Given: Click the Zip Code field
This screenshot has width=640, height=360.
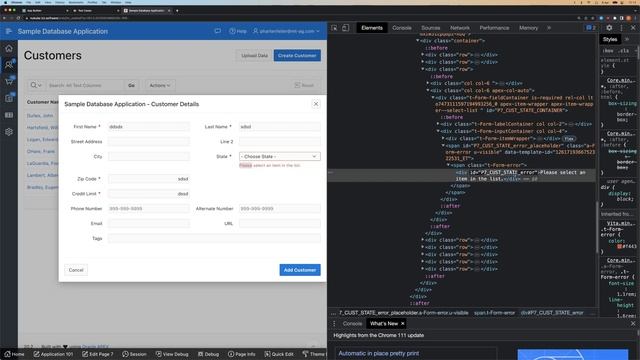Looking at the screenshot, I should (x=149, y=179).
